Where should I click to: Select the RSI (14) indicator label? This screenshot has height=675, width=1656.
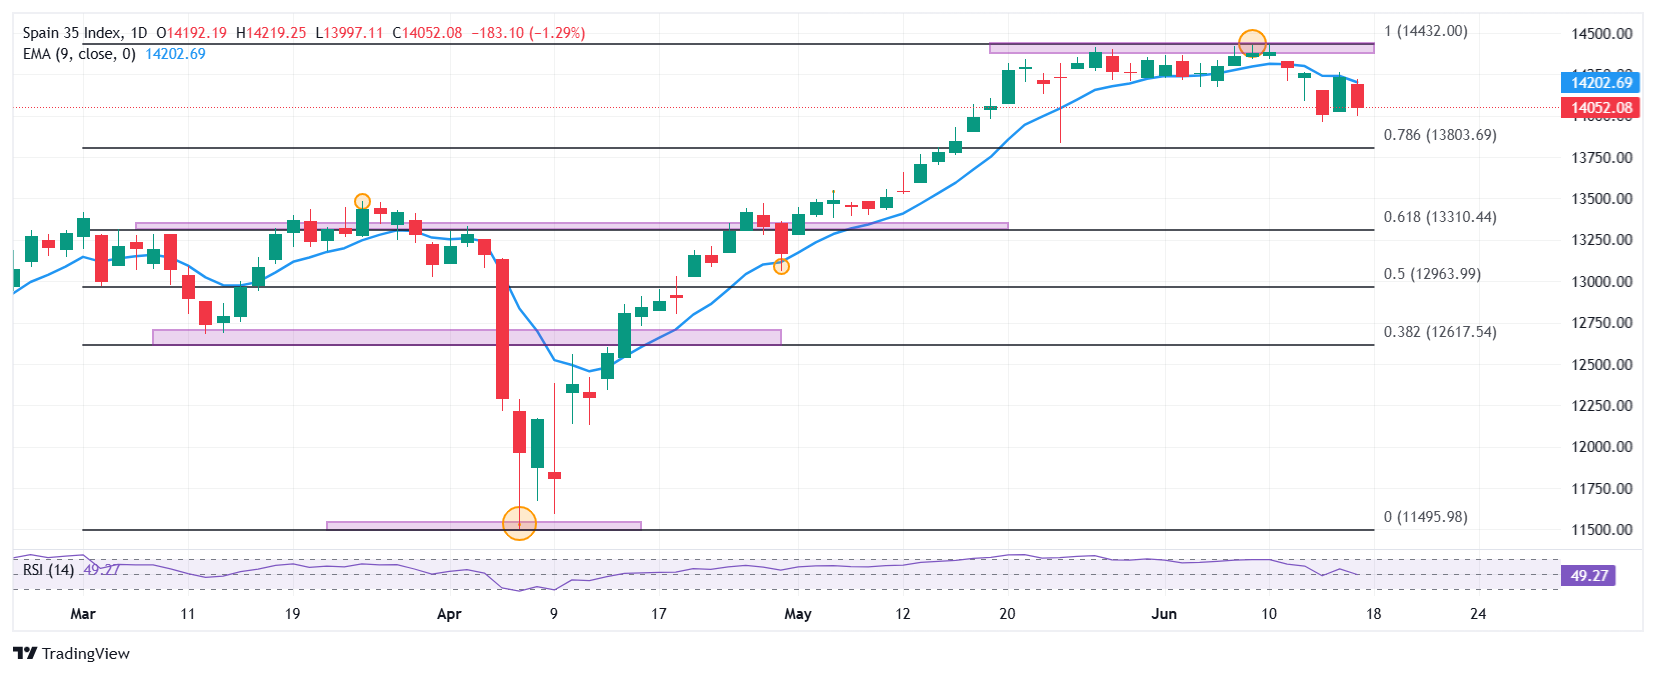pyautogui.click(x=48, y=569)
